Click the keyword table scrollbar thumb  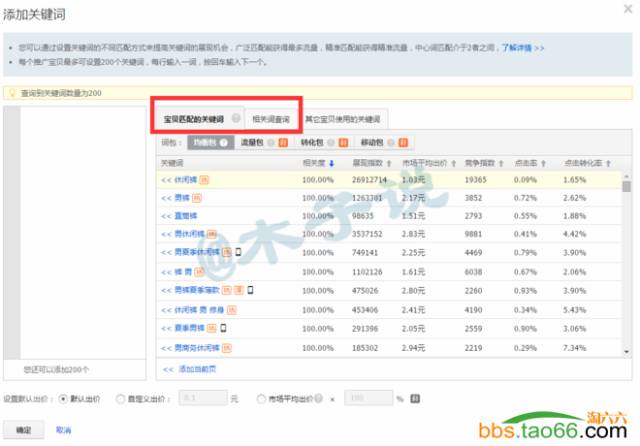[627, 186]
